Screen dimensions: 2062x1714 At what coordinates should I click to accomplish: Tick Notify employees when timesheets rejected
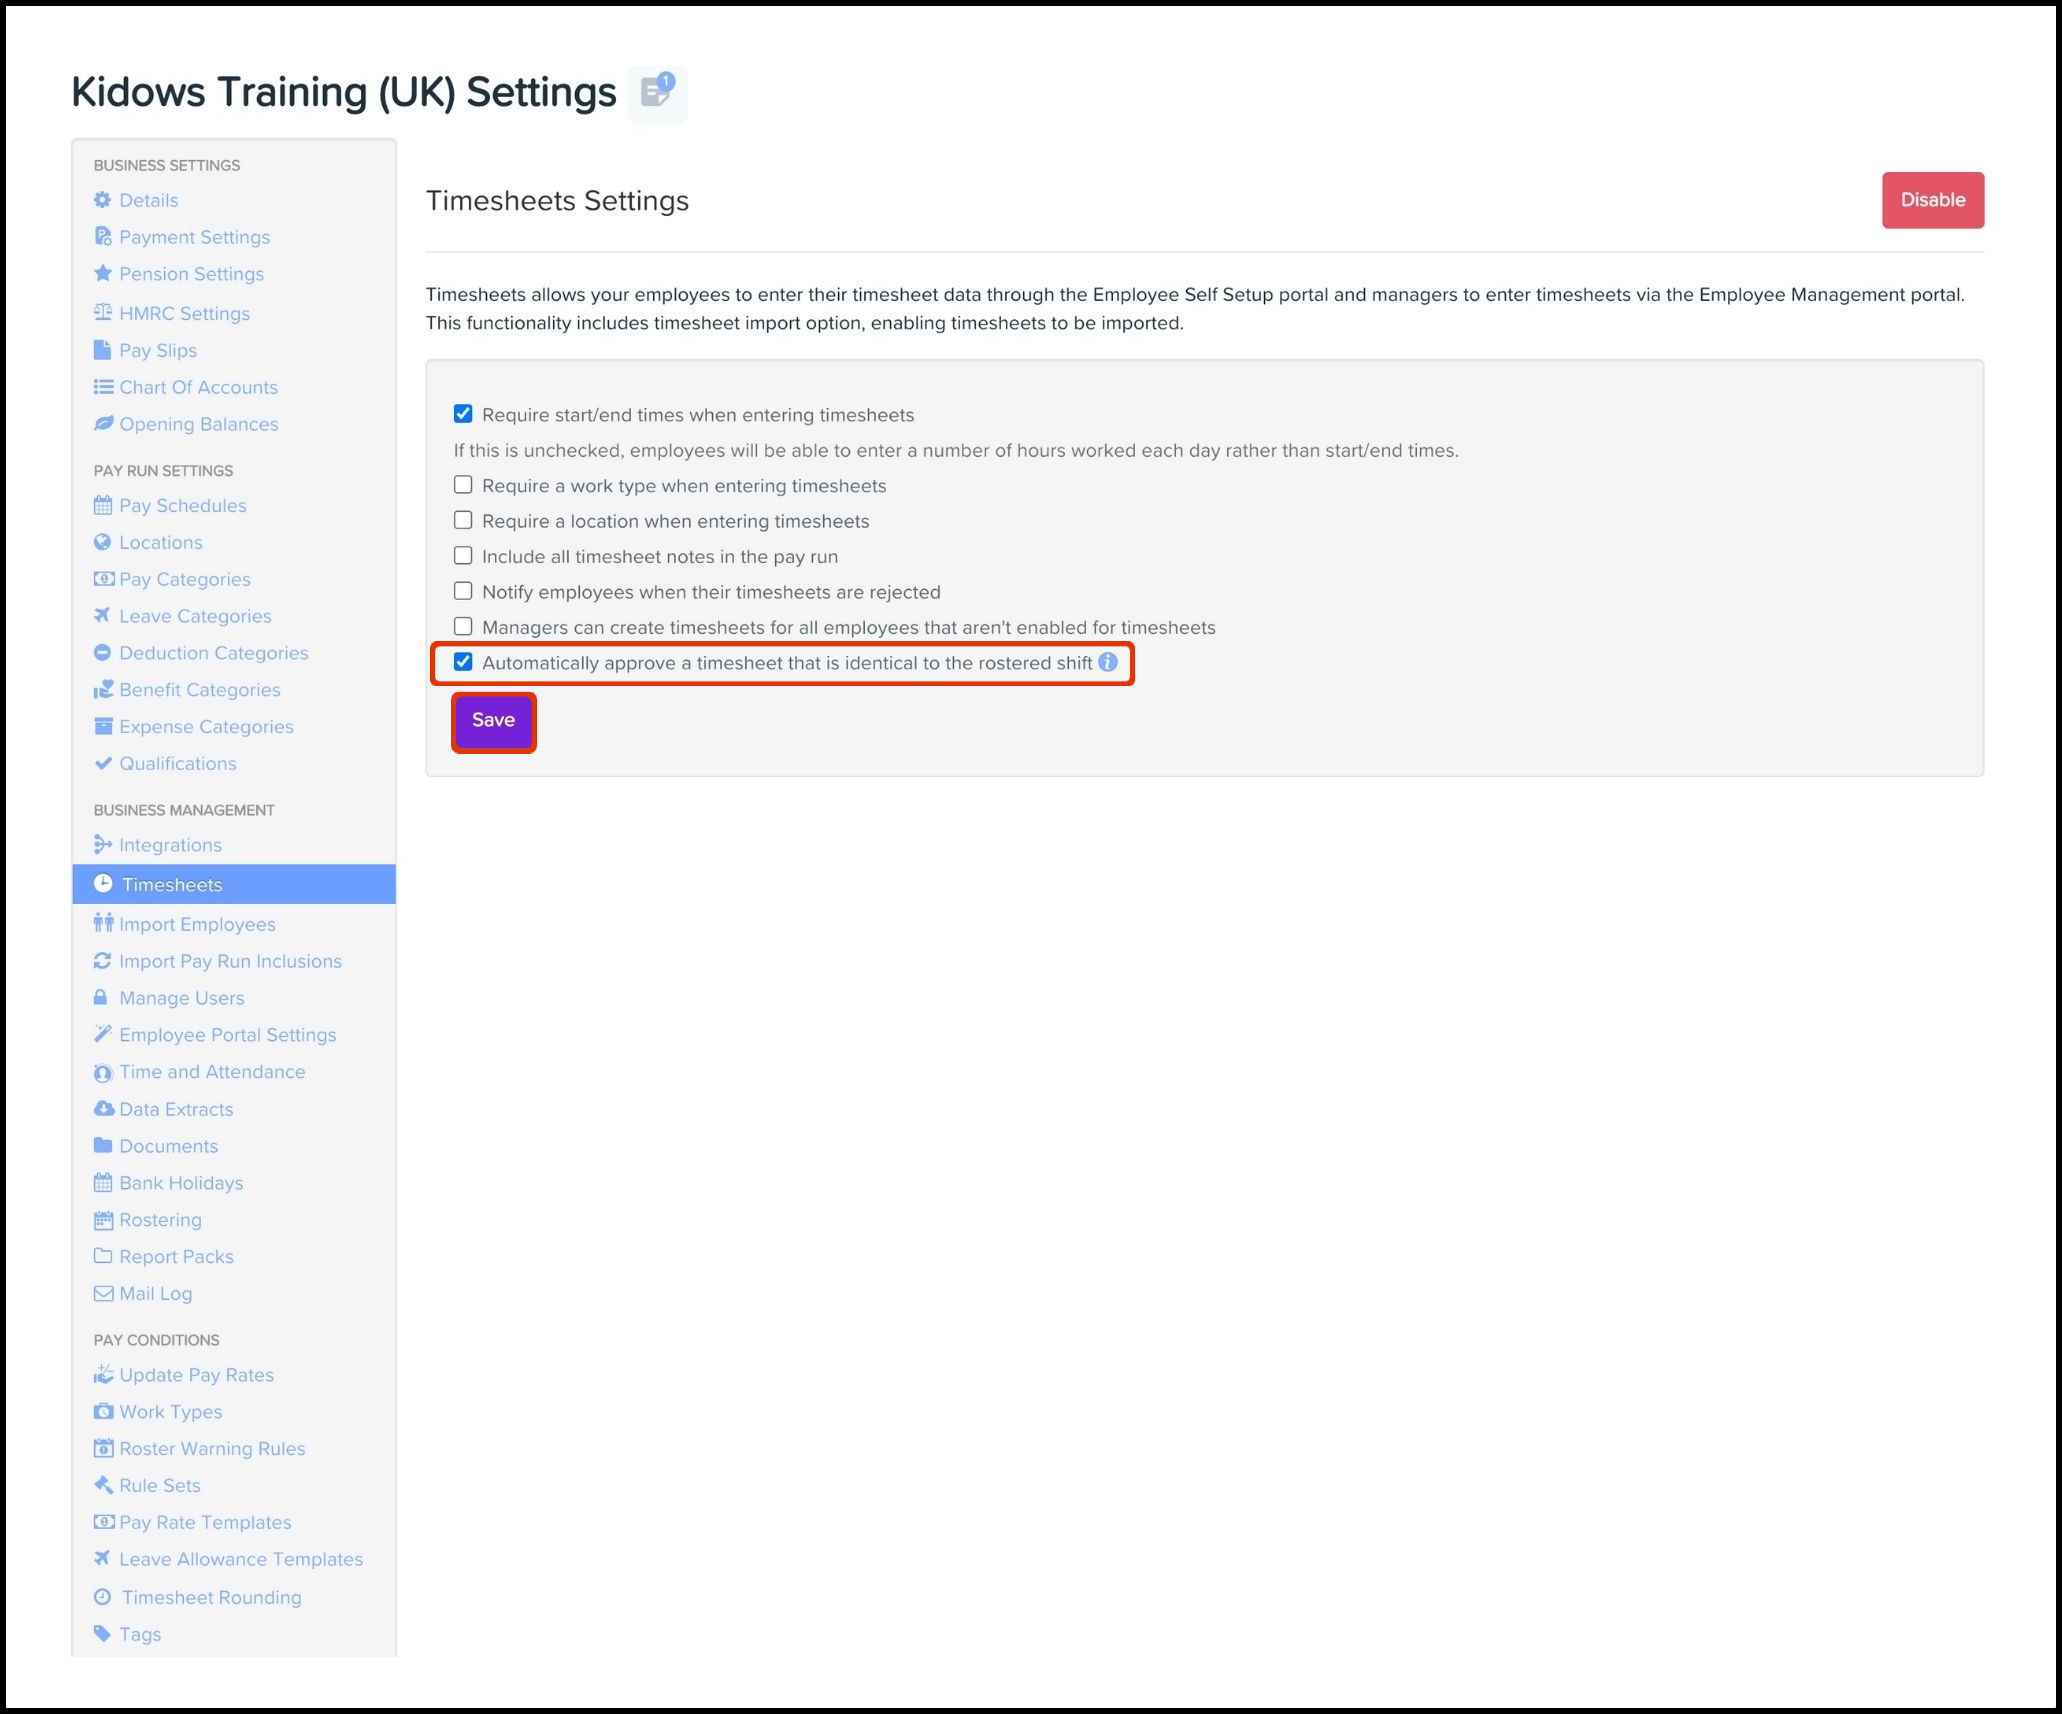(x=463, y=591)
